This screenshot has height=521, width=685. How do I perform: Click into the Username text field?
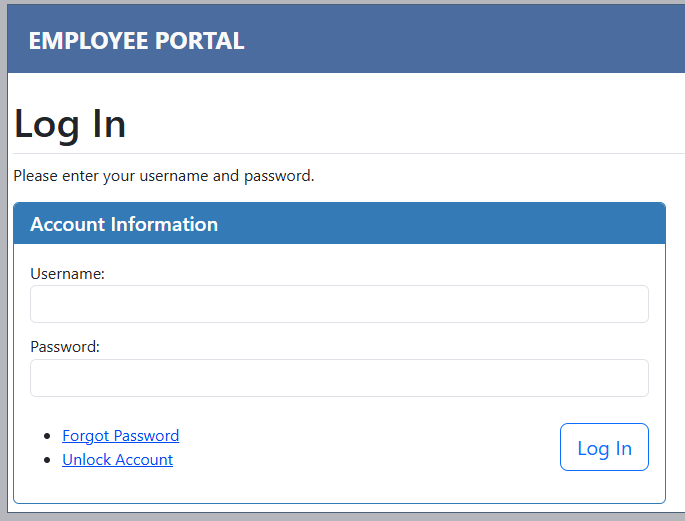coord(339,304)
